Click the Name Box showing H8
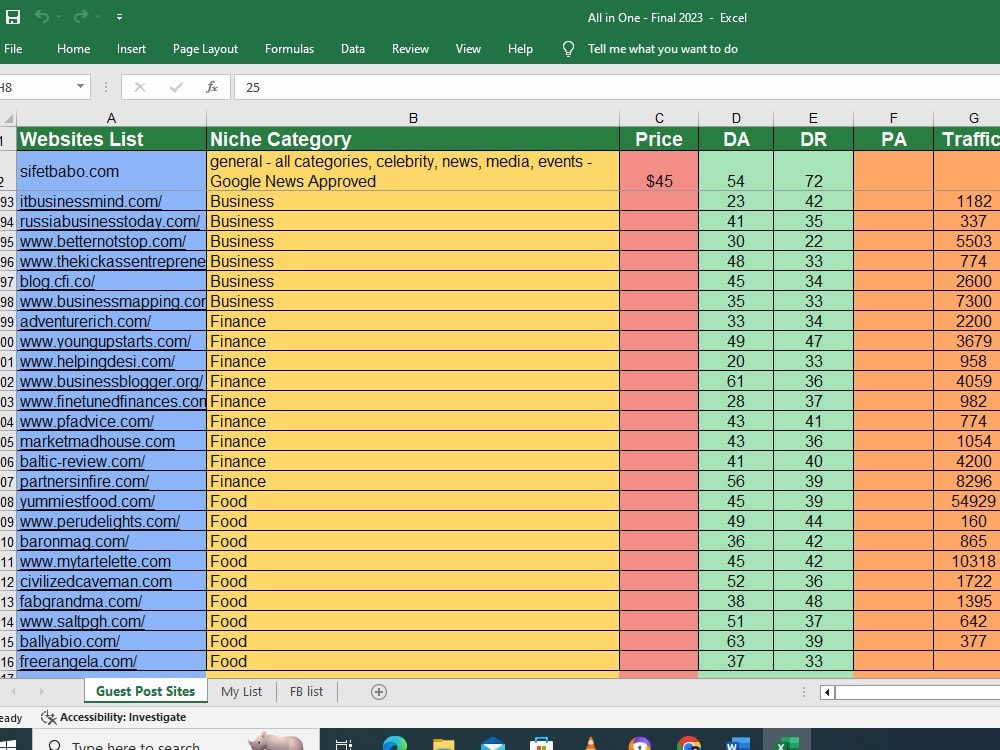 click(x=37, y=87)
